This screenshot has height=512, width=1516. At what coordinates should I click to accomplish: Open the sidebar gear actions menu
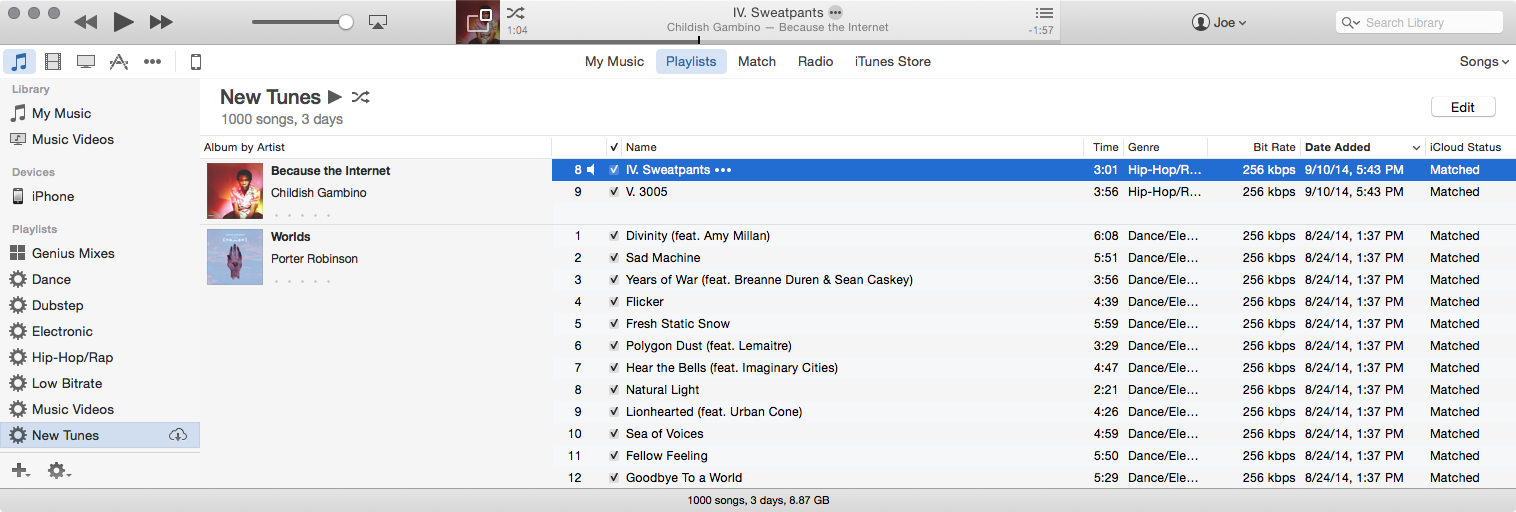click(60, 470)
